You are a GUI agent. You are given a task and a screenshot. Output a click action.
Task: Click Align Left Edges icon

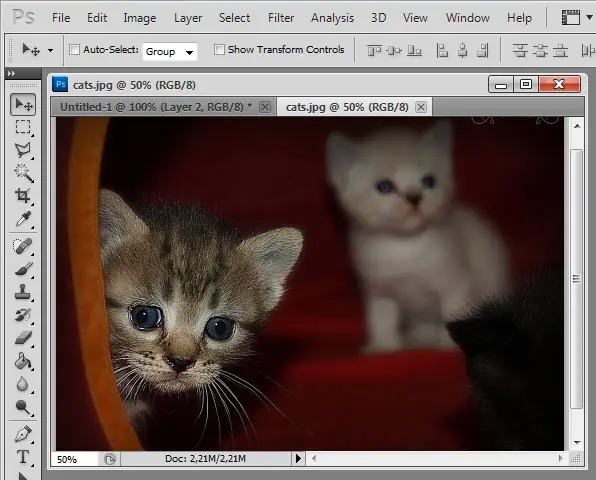click(442, 50)
